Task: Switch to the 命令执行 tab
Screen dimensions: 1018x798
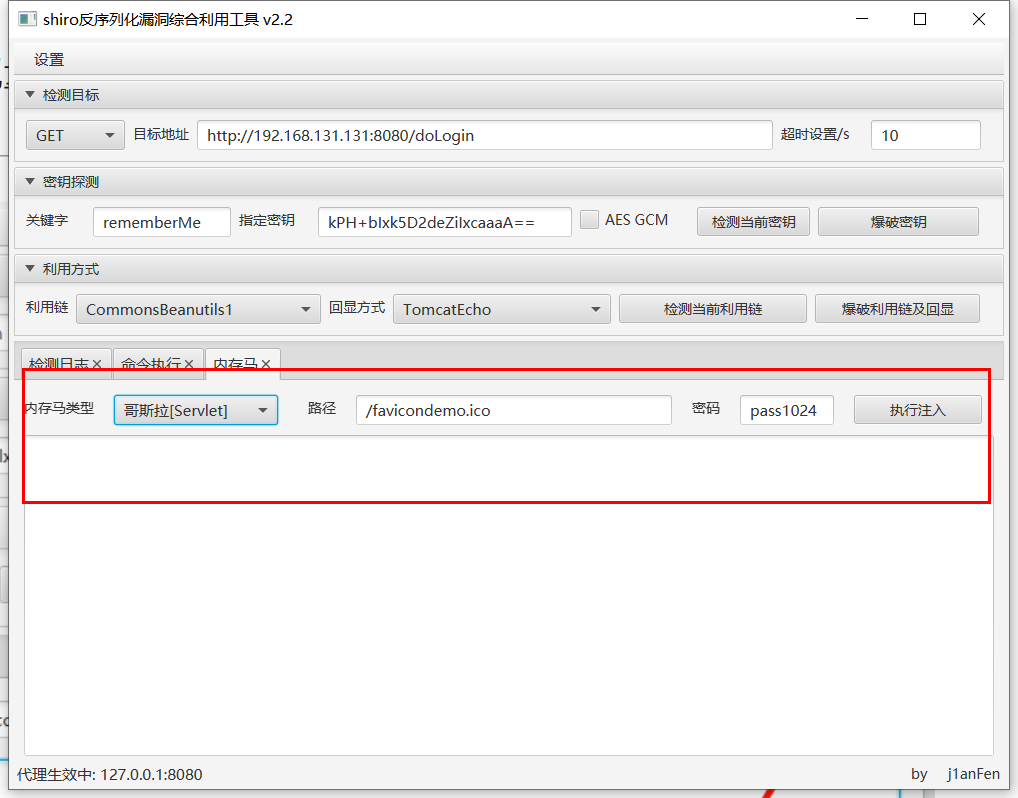Action: click(x=151, y=364)
